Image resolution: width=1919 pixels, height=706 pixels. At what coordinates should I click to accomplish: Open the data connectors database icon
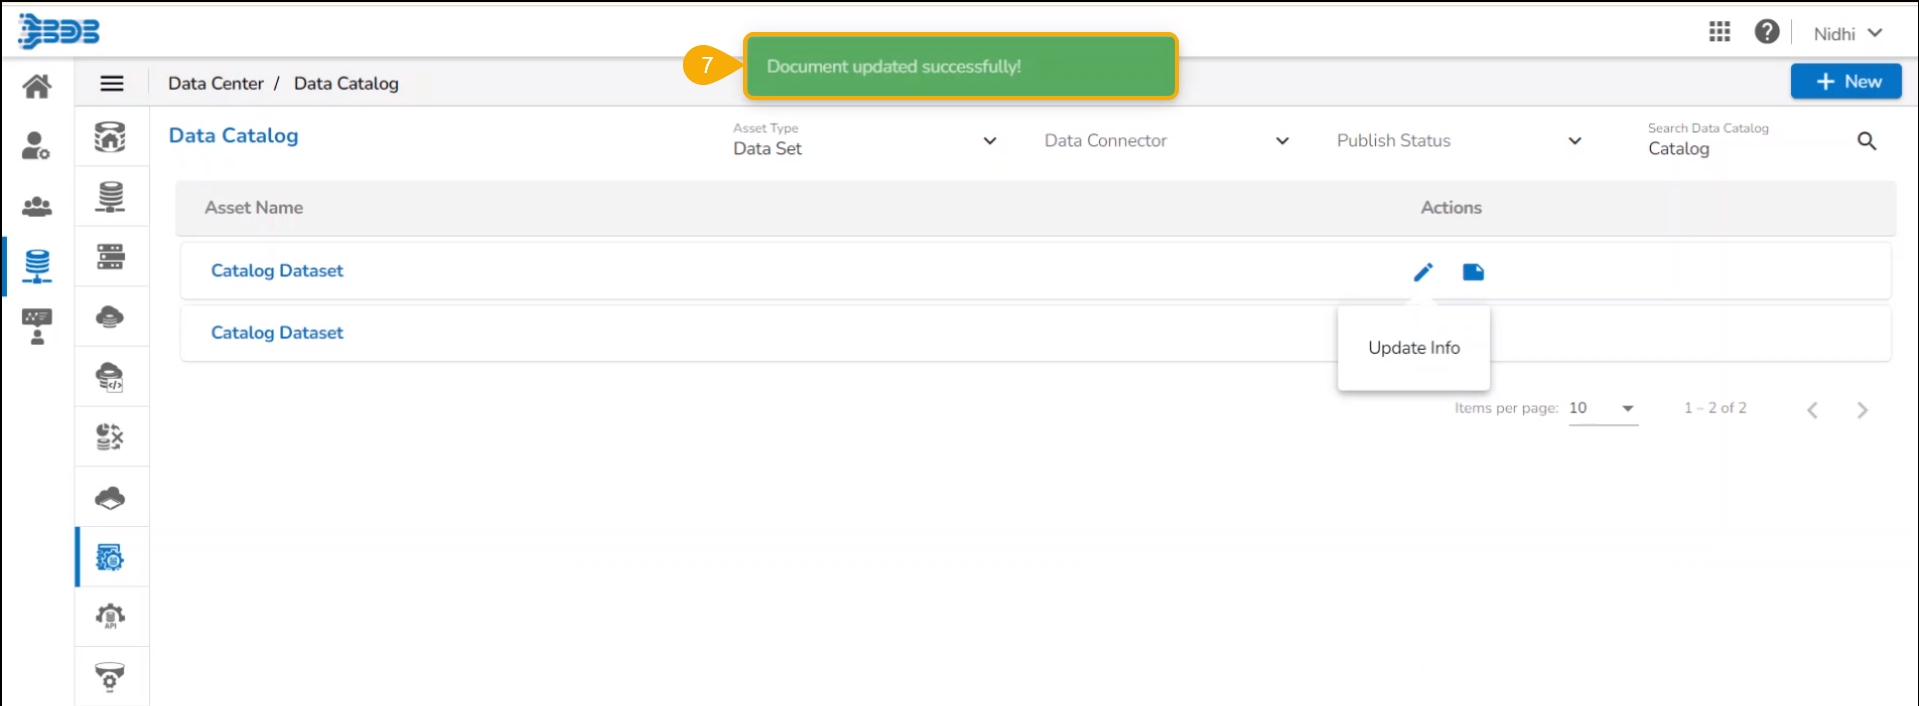pyautogui.click(x=110, y=197)
